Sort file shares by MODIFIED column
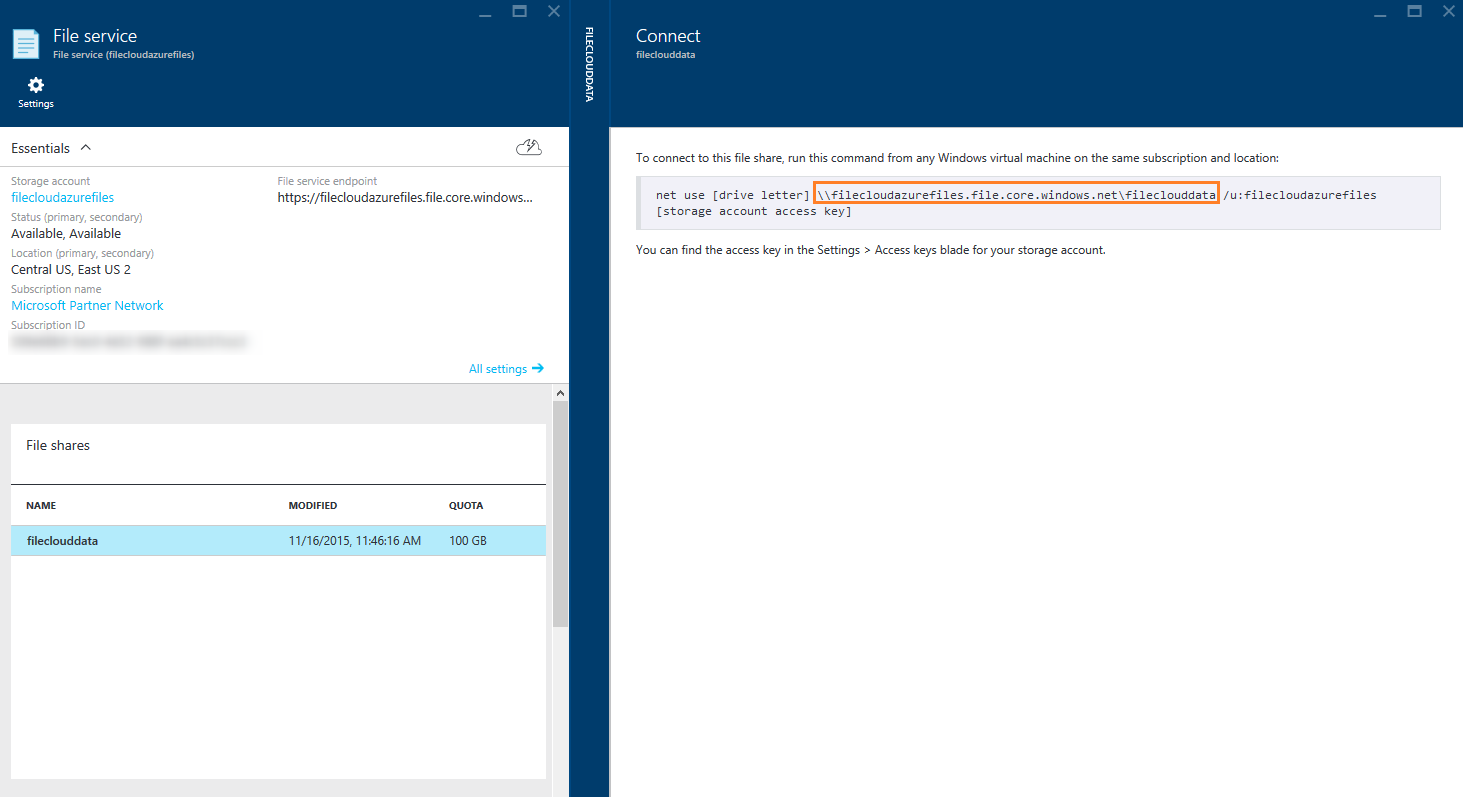Screen dimensions: 1463x797 (312, 506)
